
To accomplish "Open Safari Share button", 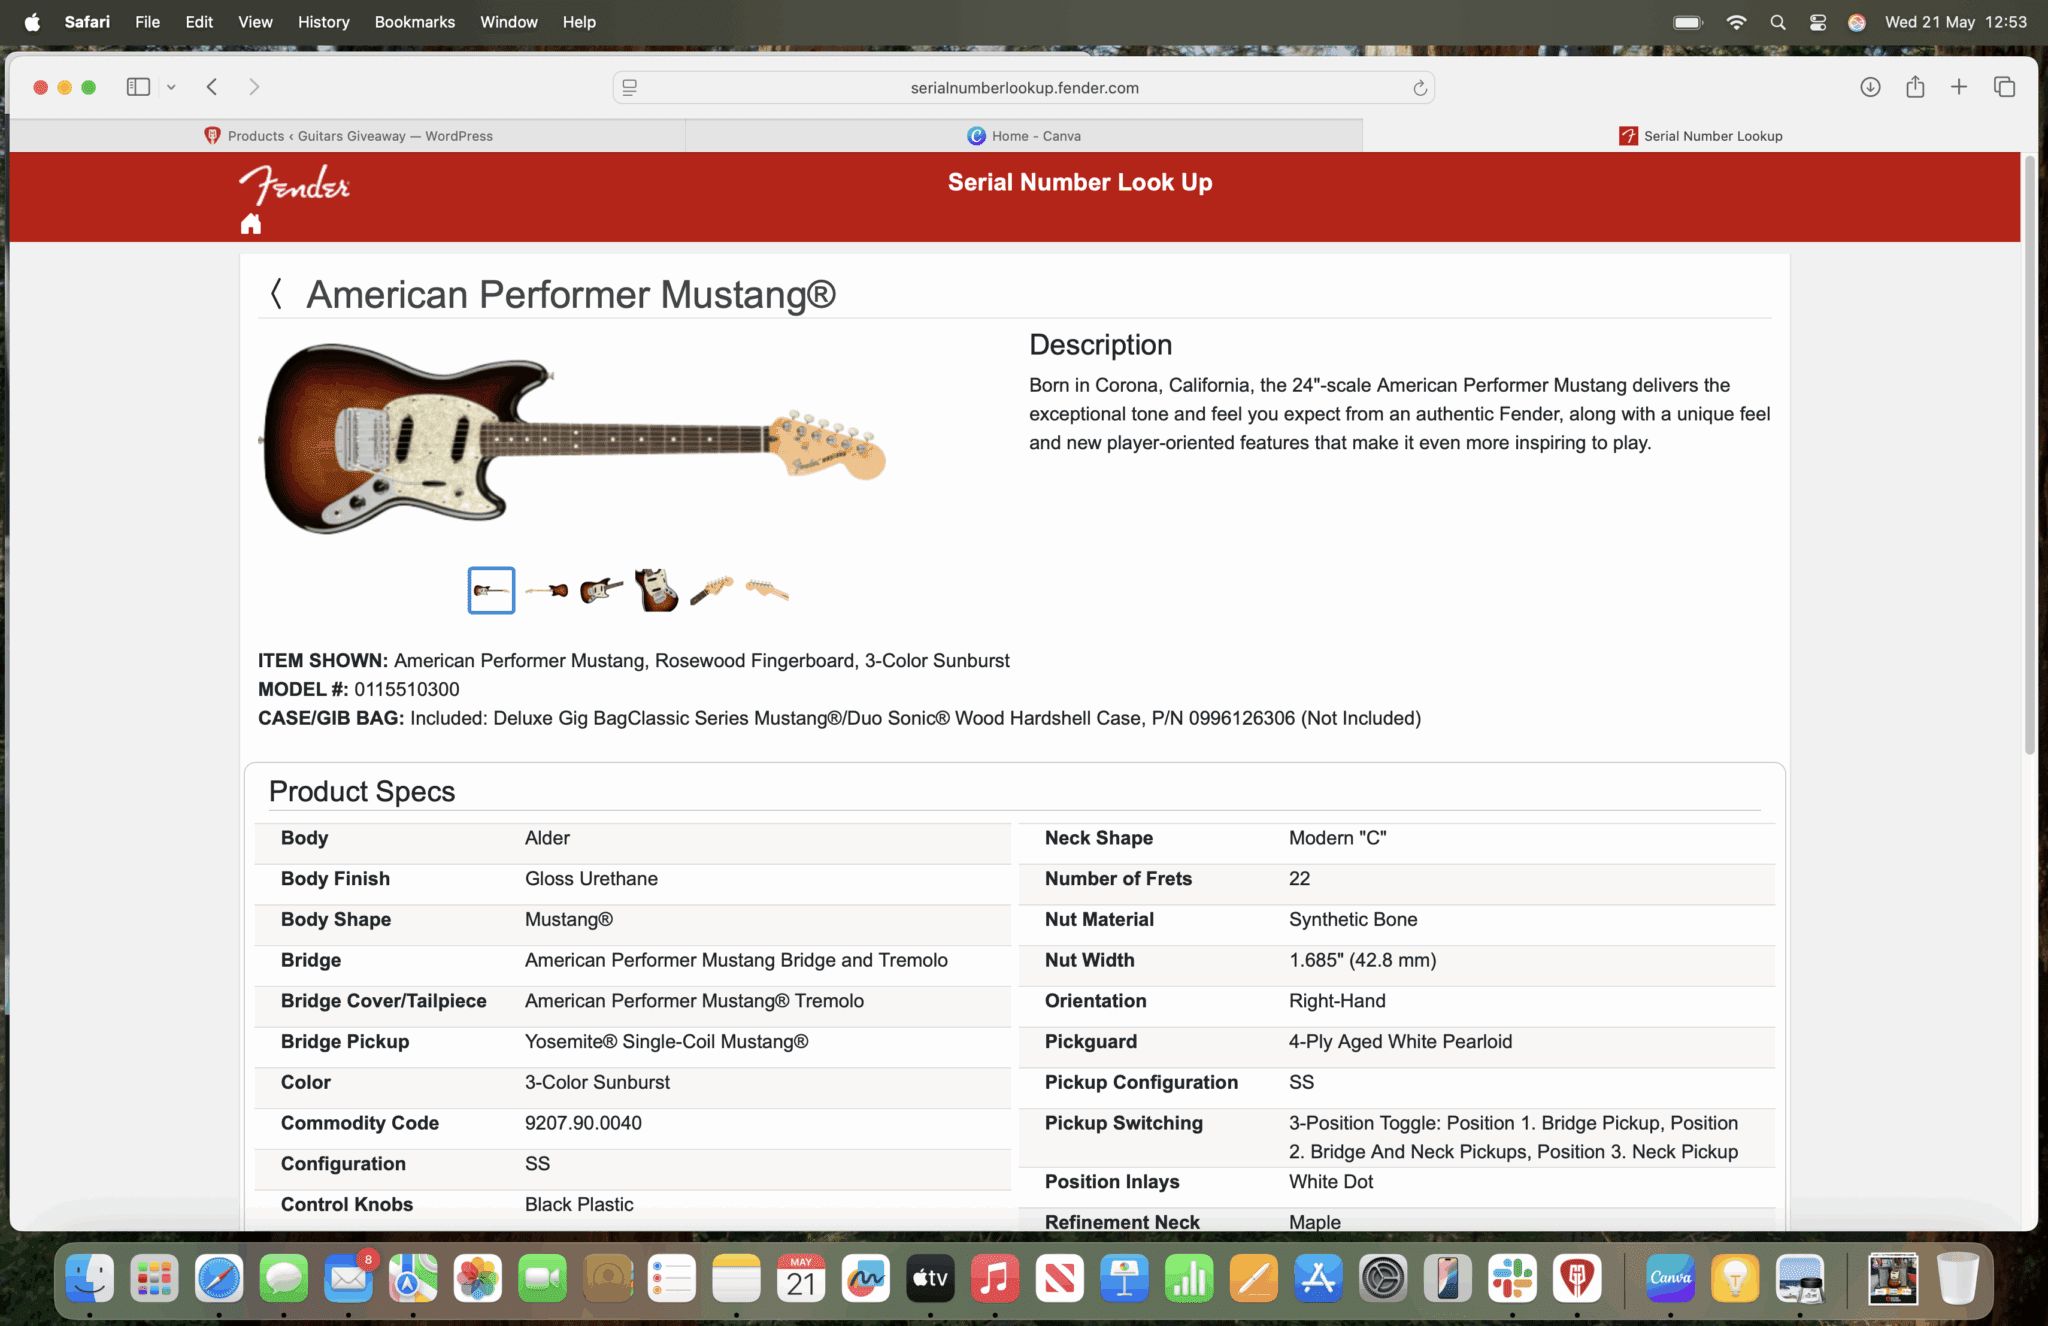I will click(1915, 87).
